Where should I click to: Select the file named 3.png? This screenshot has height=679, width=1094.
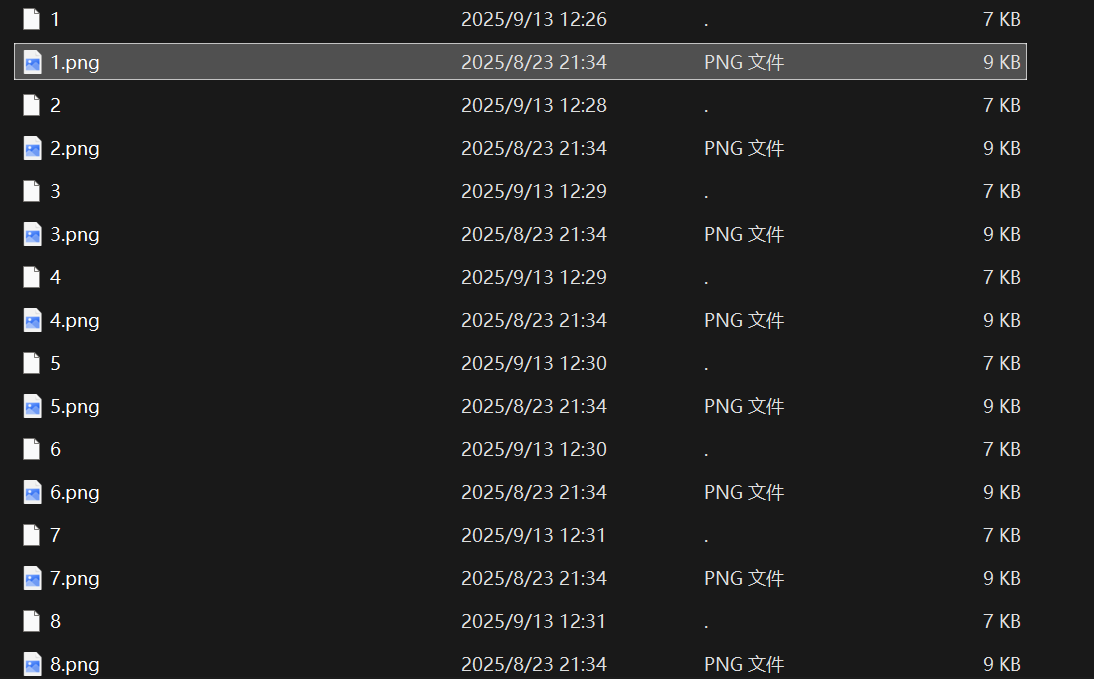[x=75, y=234]
